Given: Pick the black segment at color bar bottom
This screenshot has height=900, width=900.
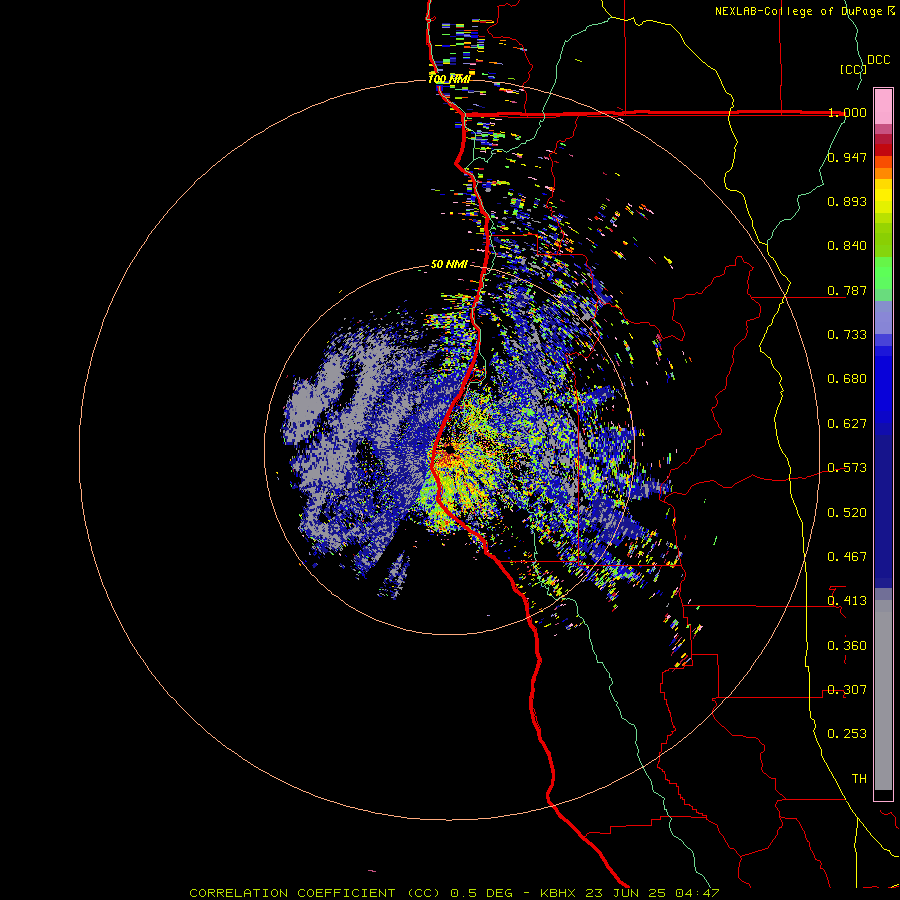Looking at the screenshot, I should [883, 795].
